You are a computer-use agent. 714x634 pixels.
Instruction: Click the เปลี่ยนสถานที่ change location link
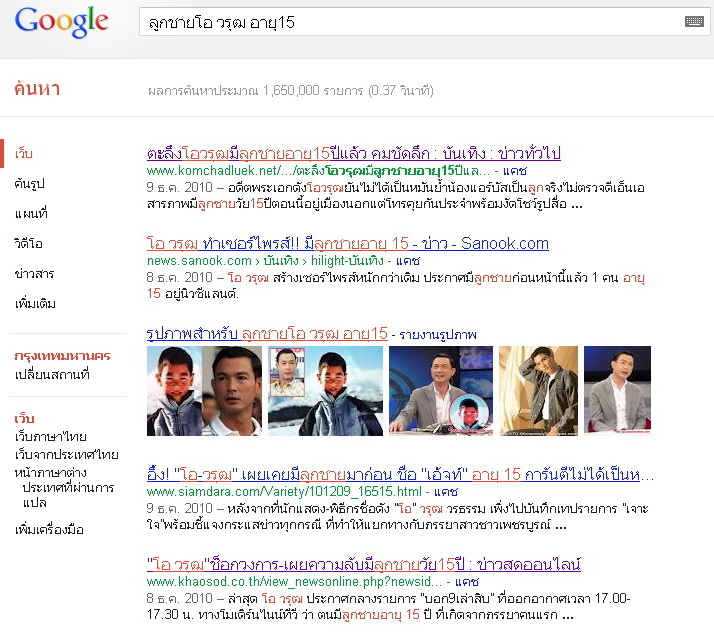coord(52,374)
